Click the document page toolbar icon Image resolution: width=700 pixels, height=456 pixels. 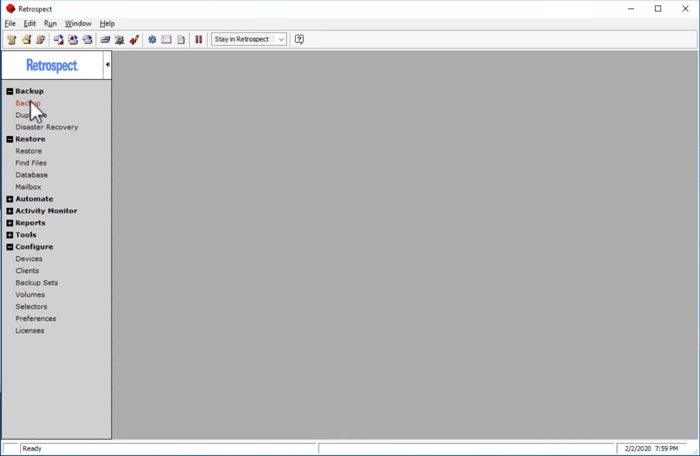(x=181, y=39)
